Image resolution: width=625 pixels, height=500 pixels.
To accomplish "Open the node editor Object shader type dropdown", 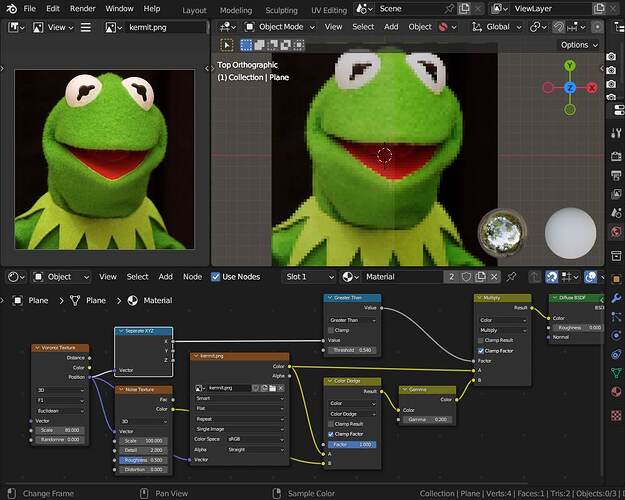I will tap(61, 277).
